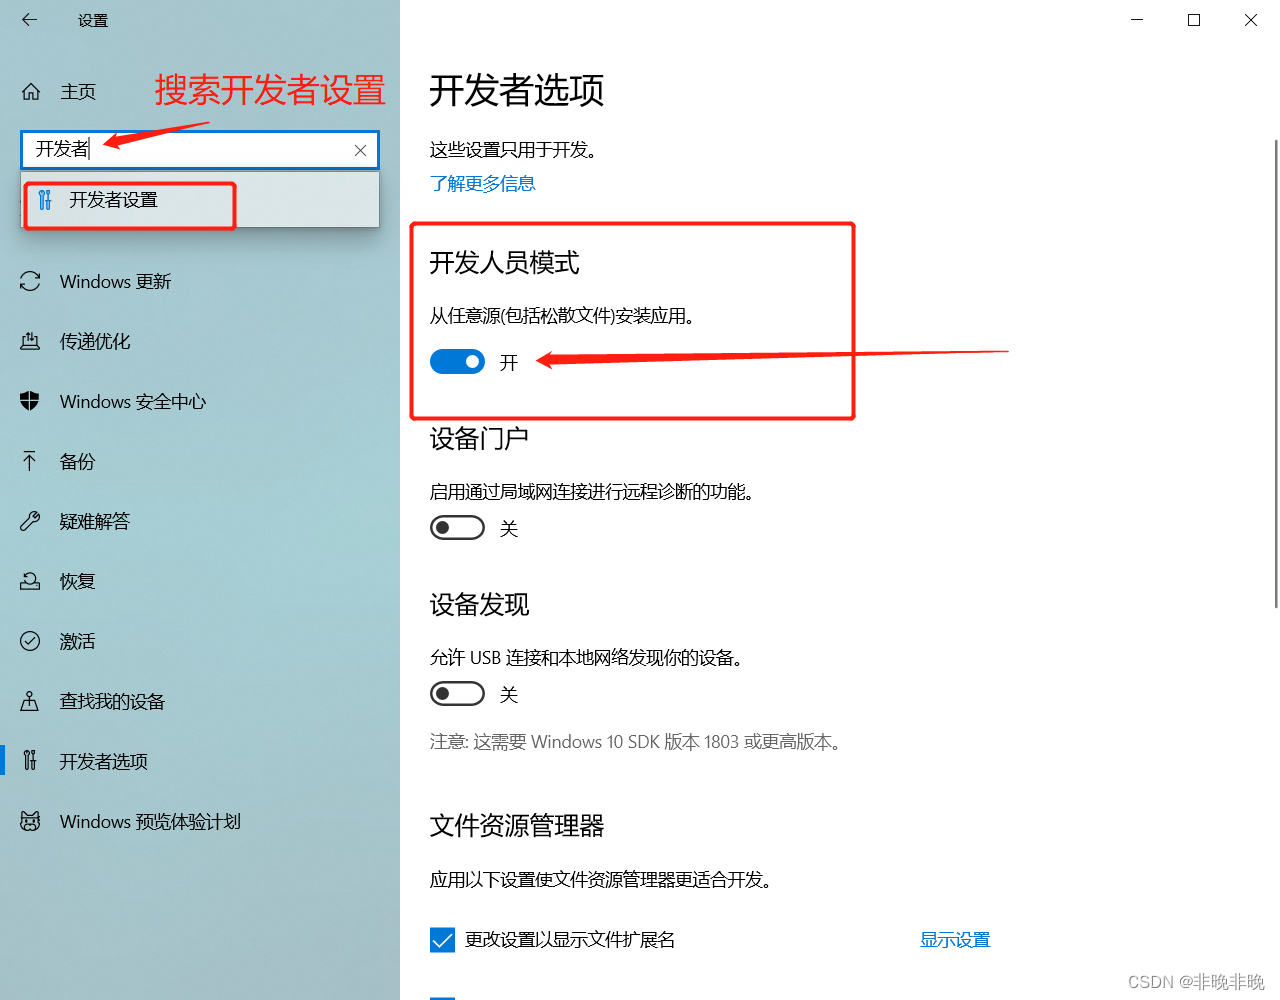This screenshot has height=1000, width=1280.
Task: Enable the 设备发现 toggle
Action: coord(457,693)
